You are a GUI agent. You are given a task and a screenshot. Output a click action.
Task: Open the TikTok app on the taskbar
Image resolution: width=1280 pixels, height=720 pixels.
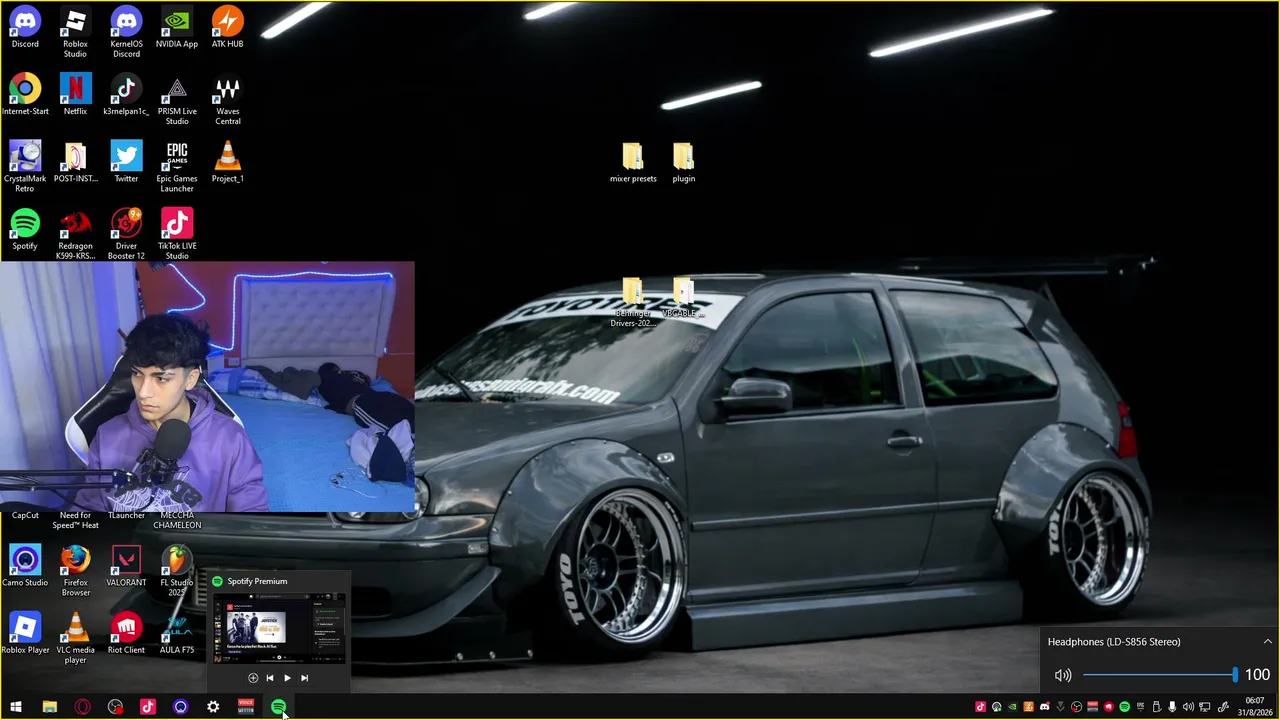tap(148, 707)
